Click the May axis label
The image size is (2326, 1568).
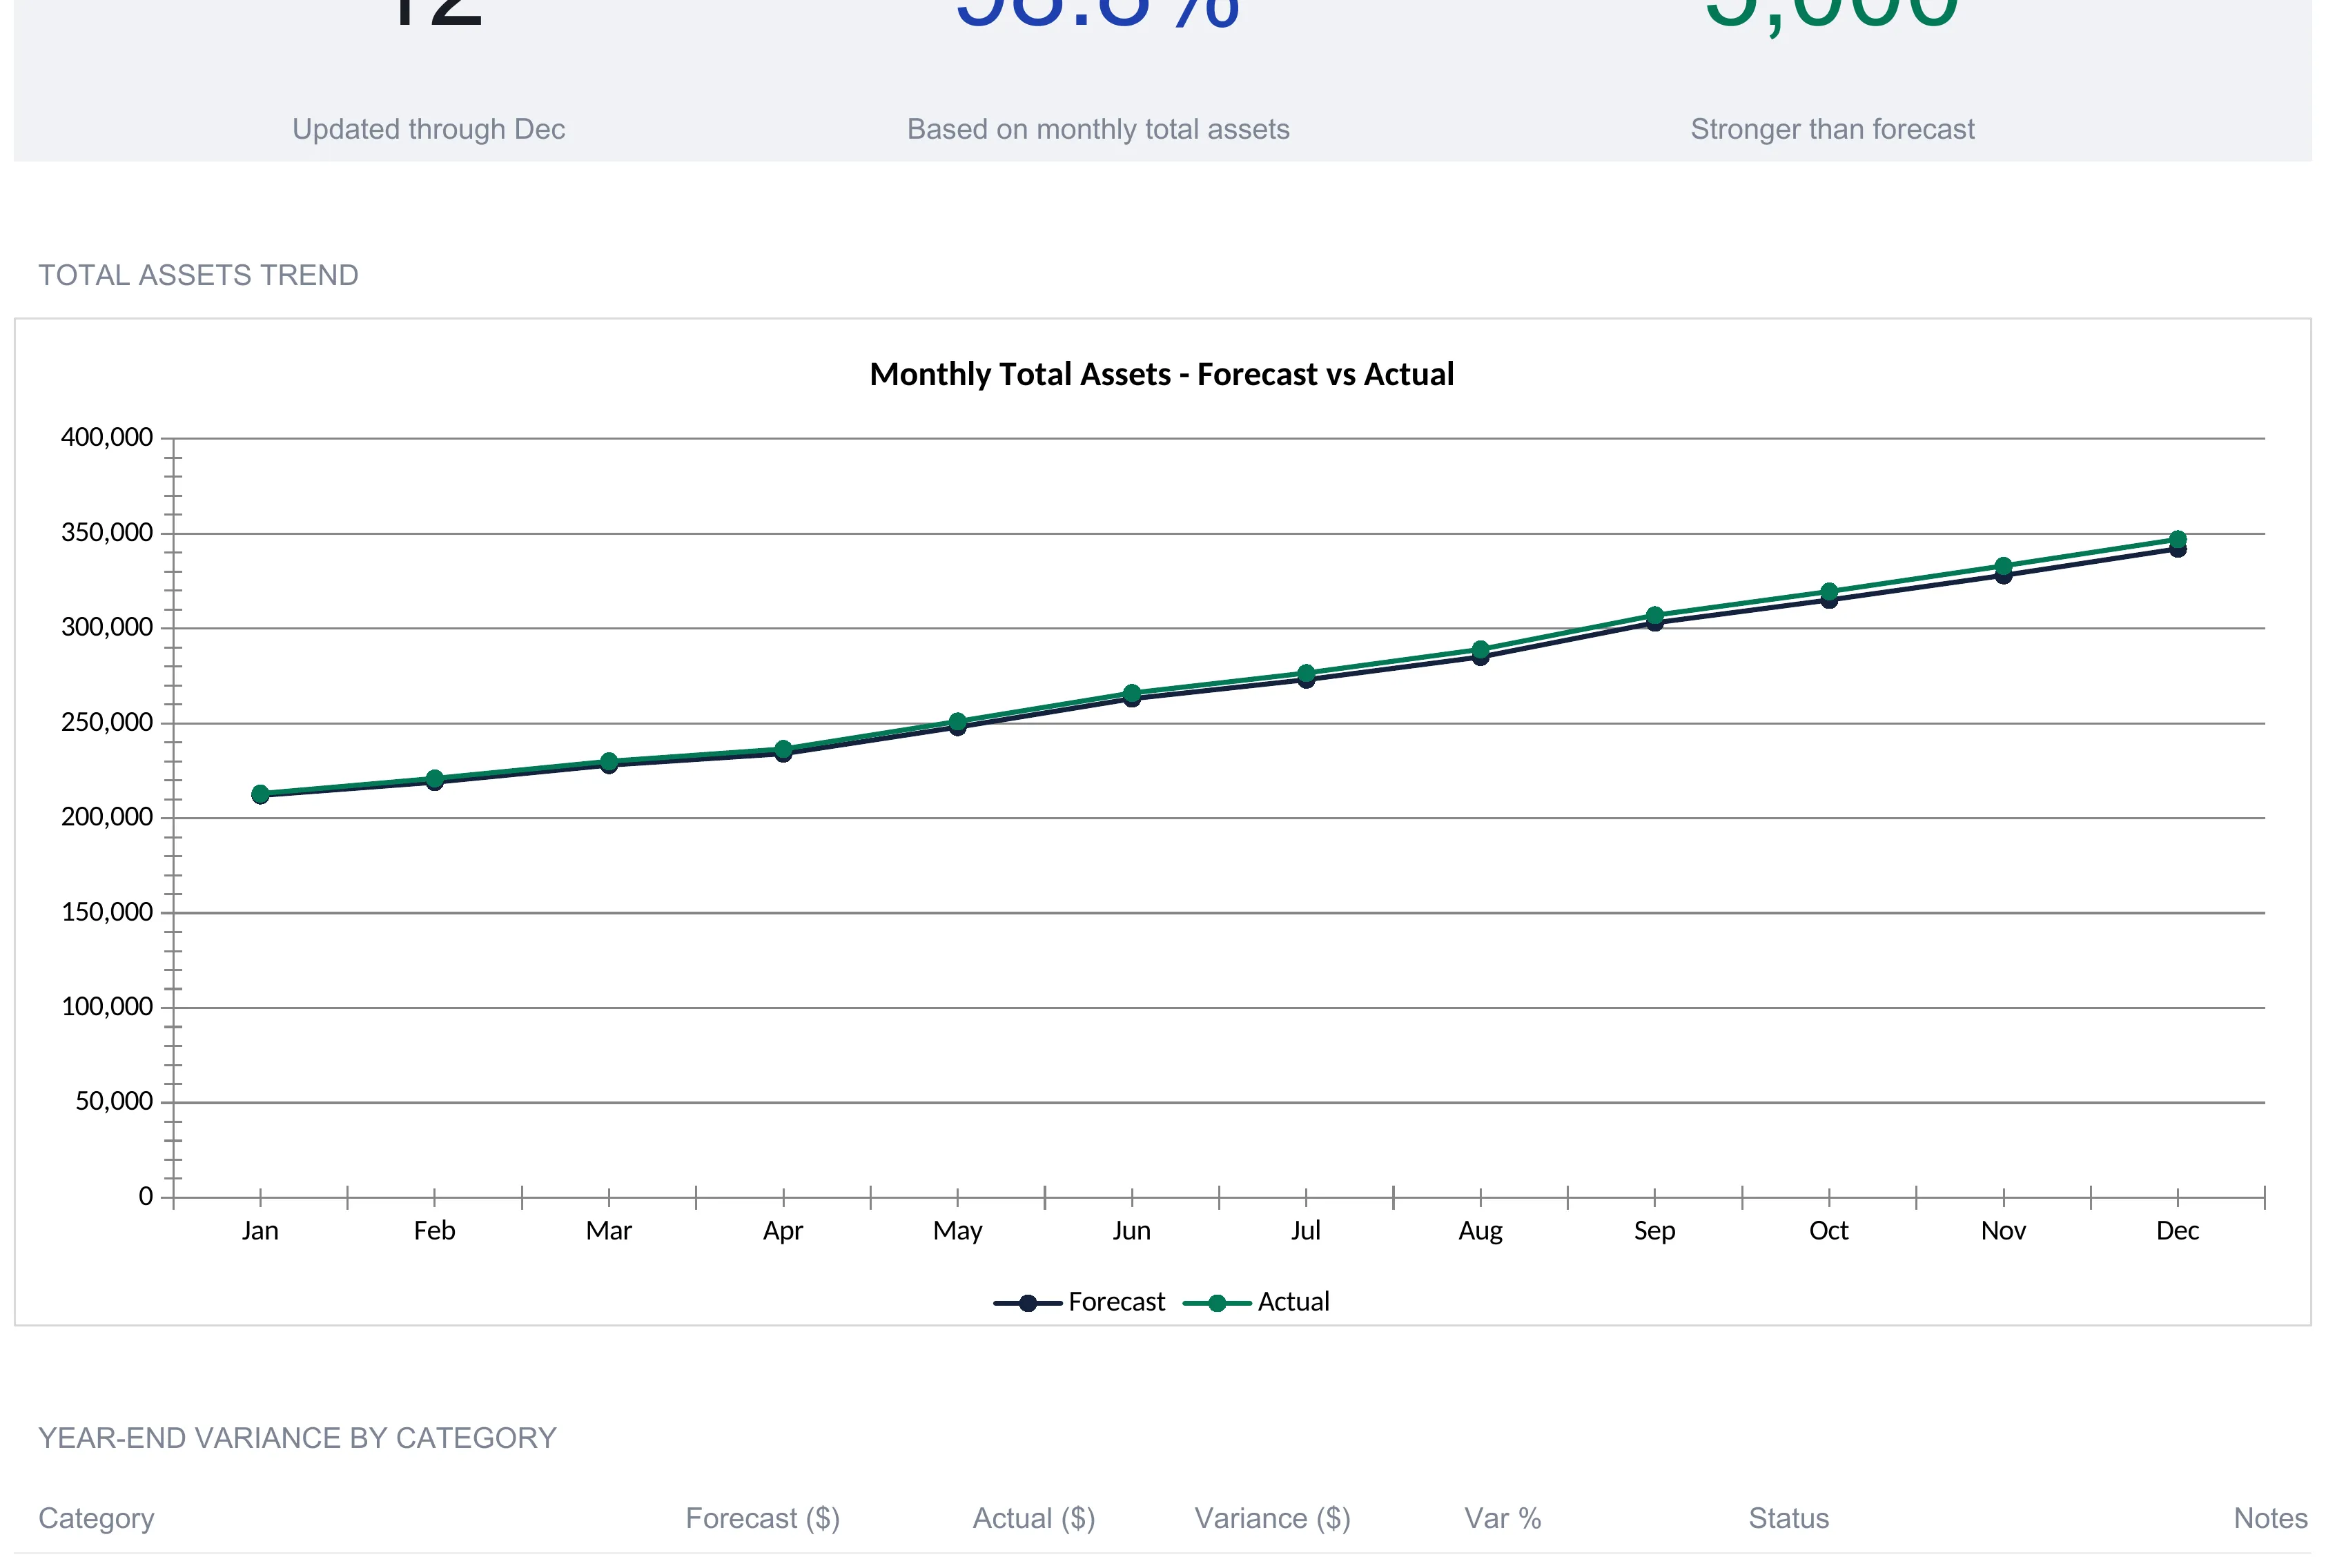tap(957, 1231)
